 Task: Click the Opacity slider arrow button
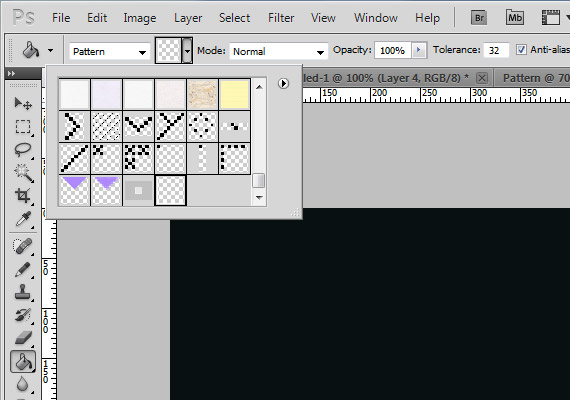click(x=418, y=50)
